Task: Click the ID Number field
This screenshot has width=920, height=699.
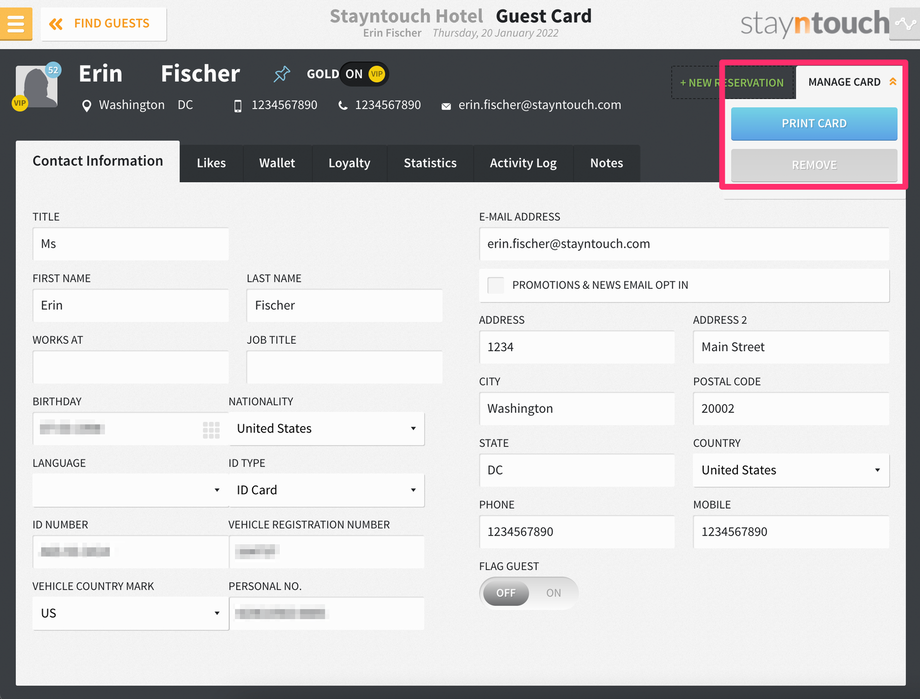Action: (130, 552)
